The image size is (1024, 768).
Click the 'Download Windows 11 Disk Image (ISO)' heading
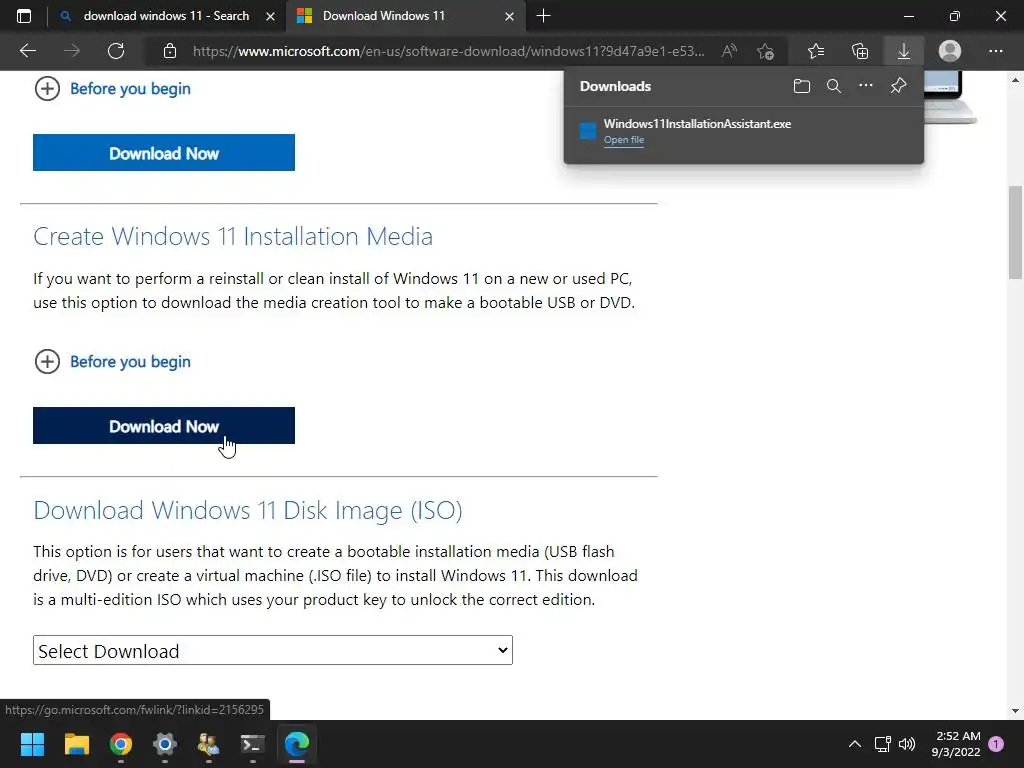(x=248, y=510)
